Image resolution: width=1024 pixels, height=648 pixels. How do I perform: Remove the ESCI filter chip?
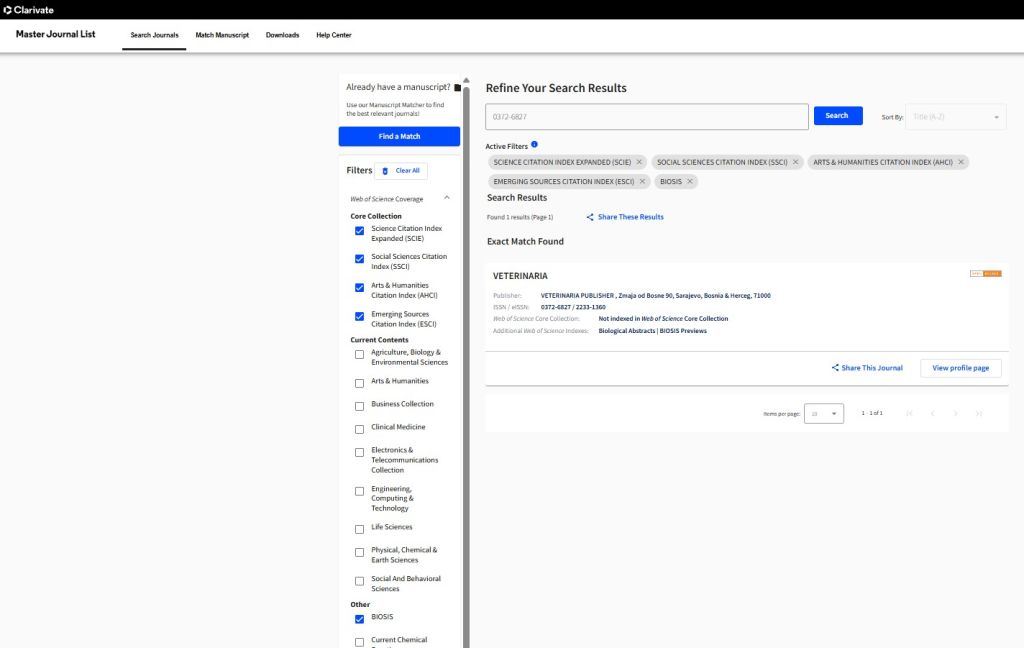pyautogui.click(x=641, y=181)
